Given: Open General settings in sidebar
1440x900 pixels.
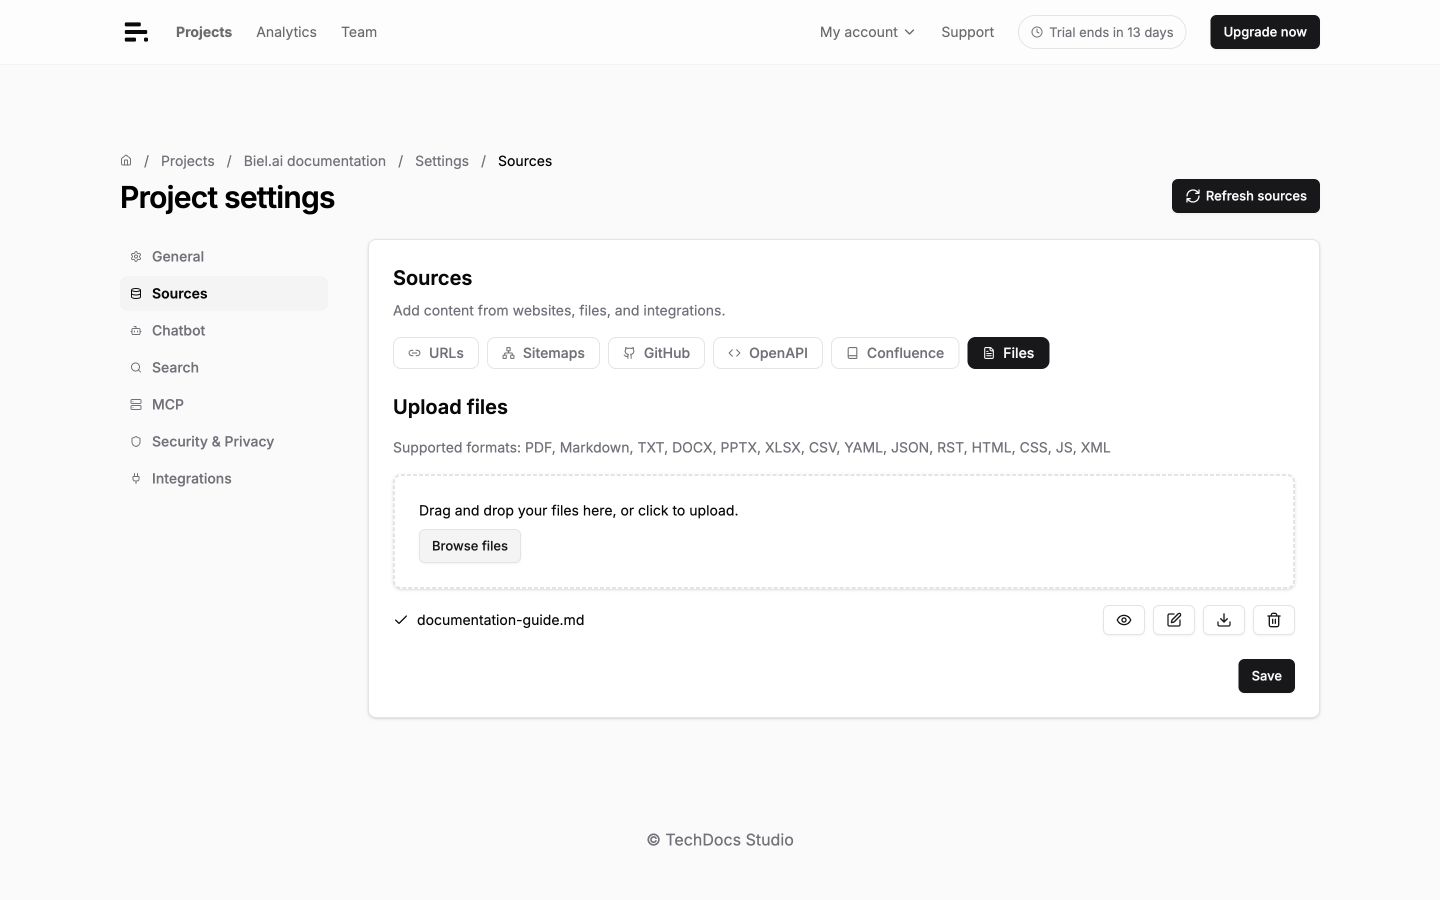Looking at the screenshot, I should 224,256.
